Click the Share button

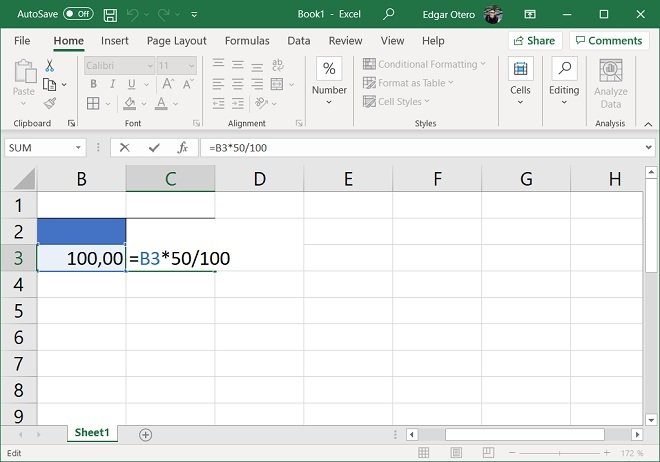point(535,41)
